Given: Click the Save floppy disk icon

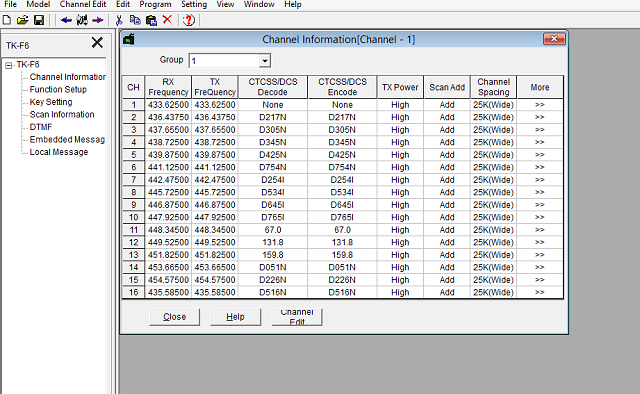Looking at the screenshot, I should [x=39, y=20].
